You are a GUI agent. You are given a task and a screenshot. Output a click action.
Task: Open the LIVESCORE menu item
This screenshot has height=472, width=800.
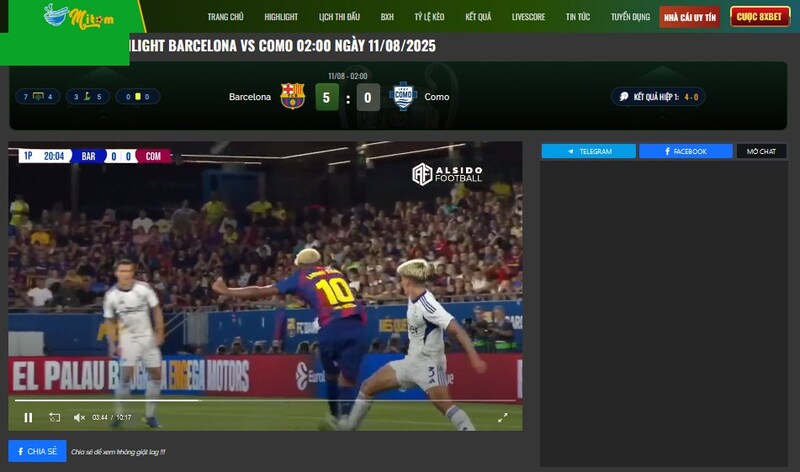coord(528,17)
